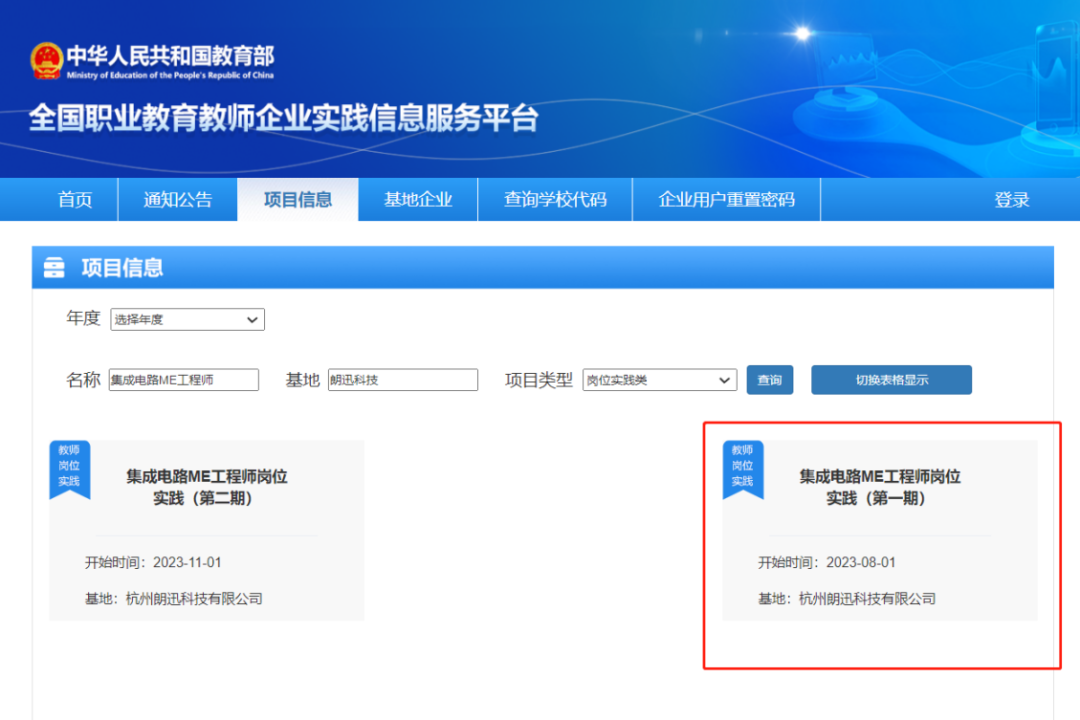Click the 登录 link
The image size is (1080, 720).
coord(1012,200)
